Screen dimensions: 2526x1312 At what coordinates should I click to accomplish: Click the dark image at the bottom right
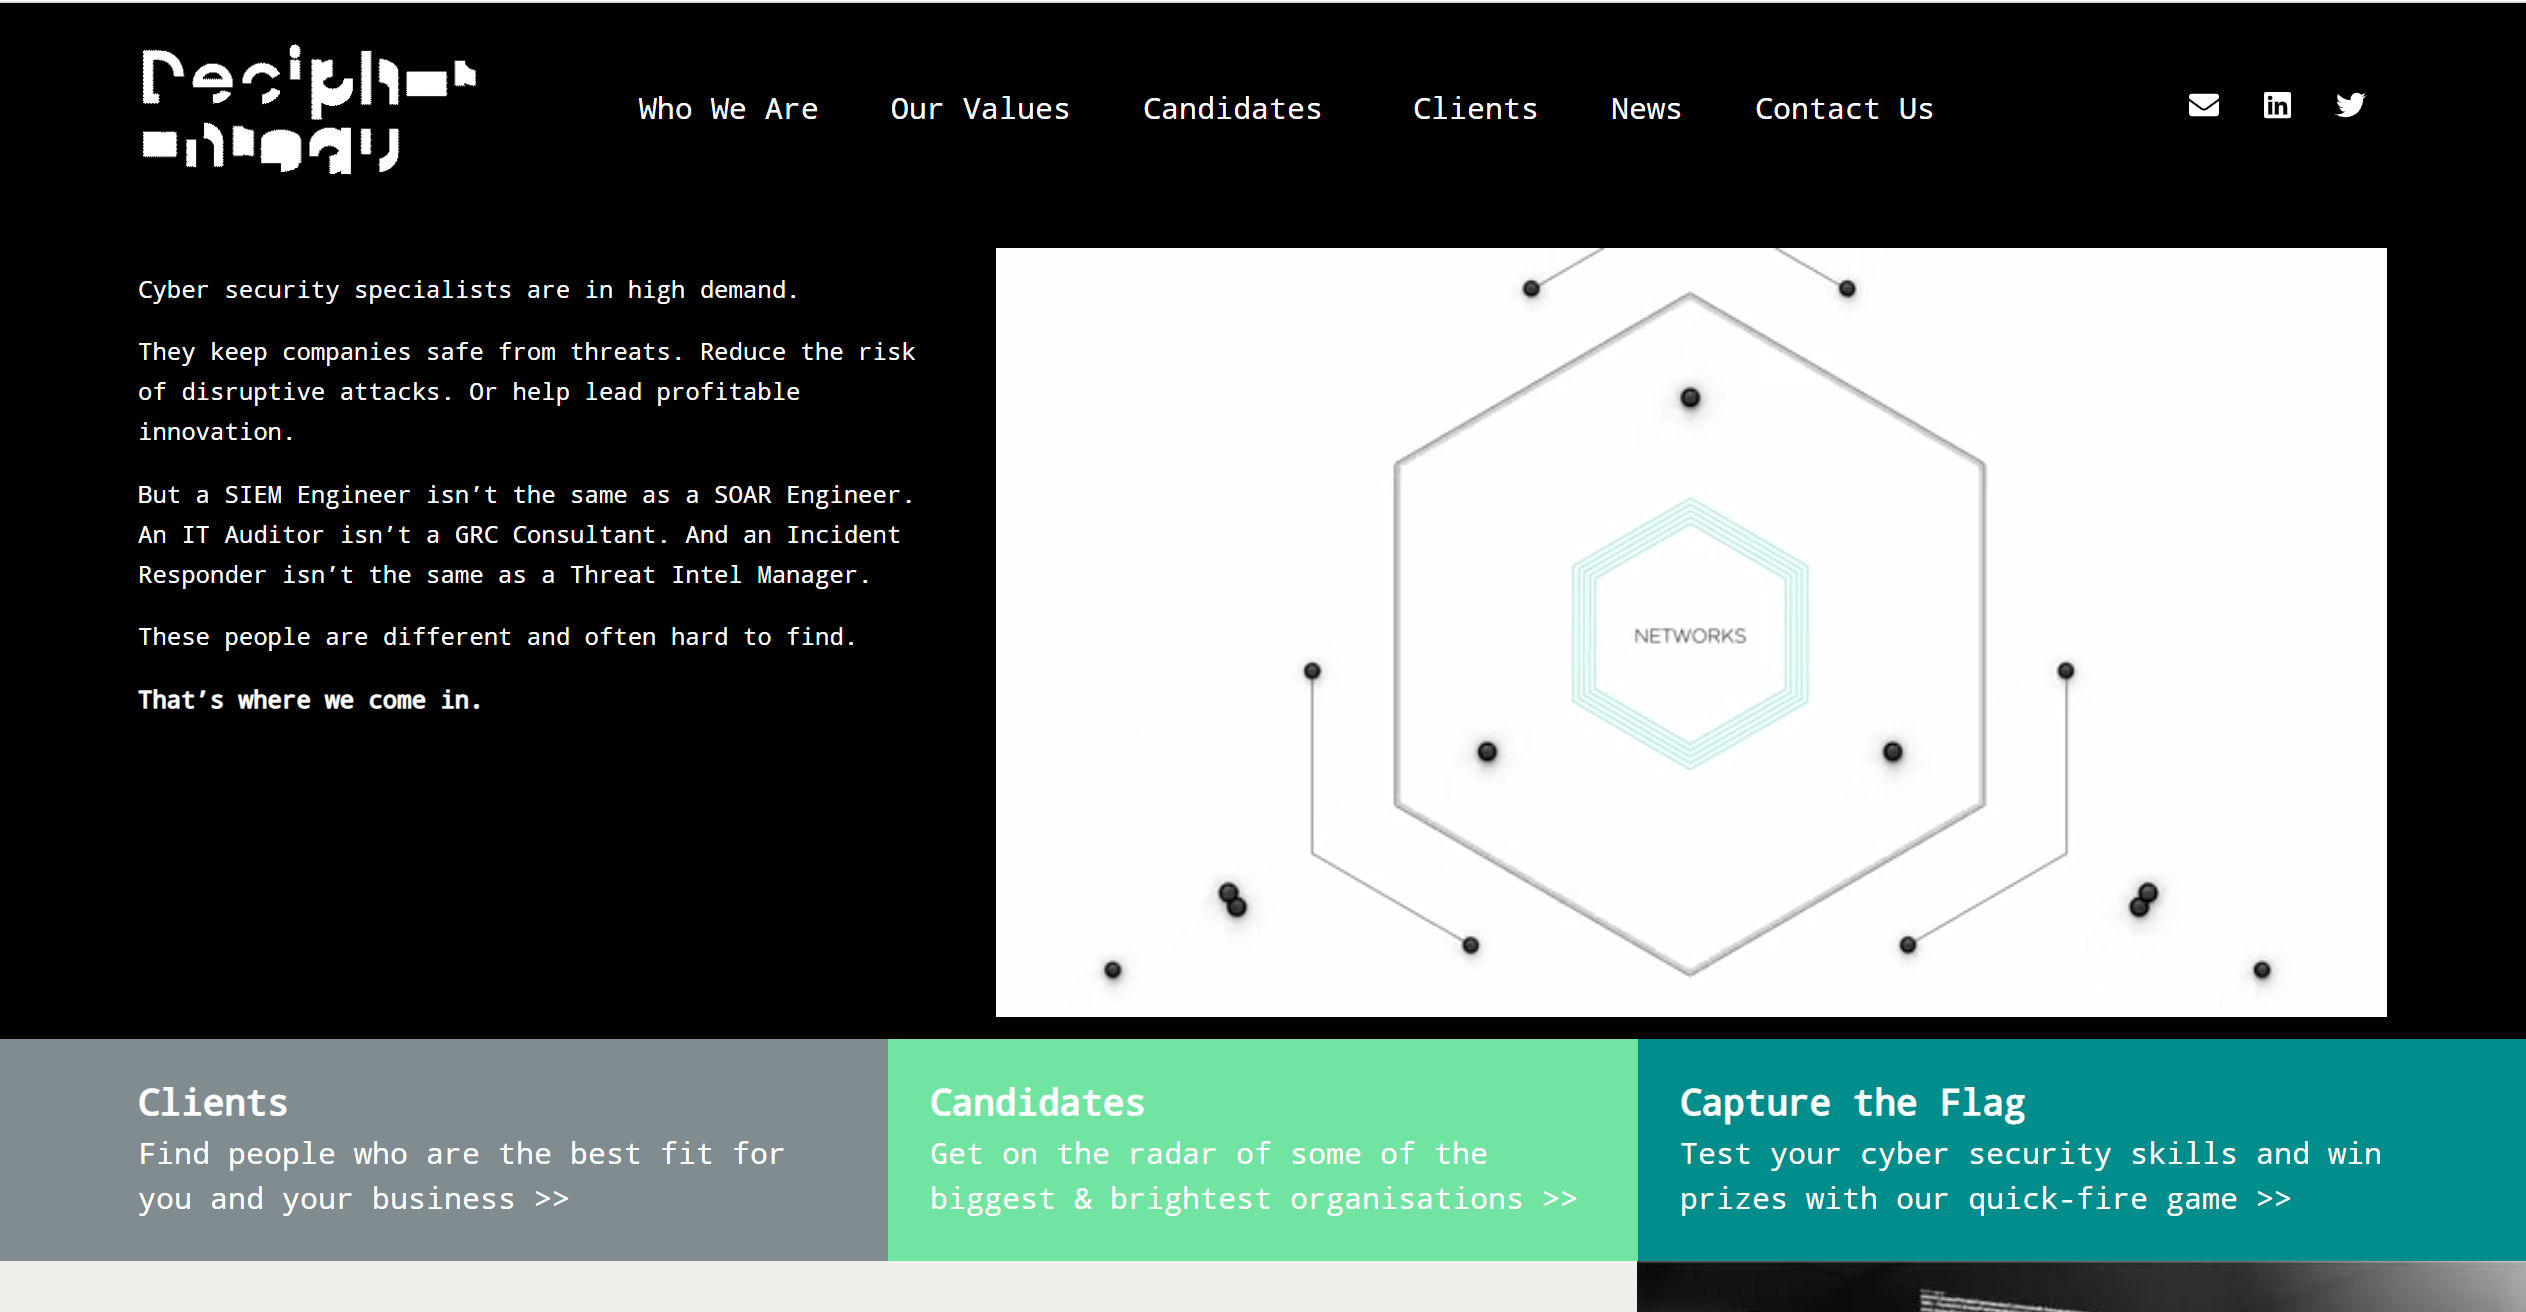point(2080,1290)
